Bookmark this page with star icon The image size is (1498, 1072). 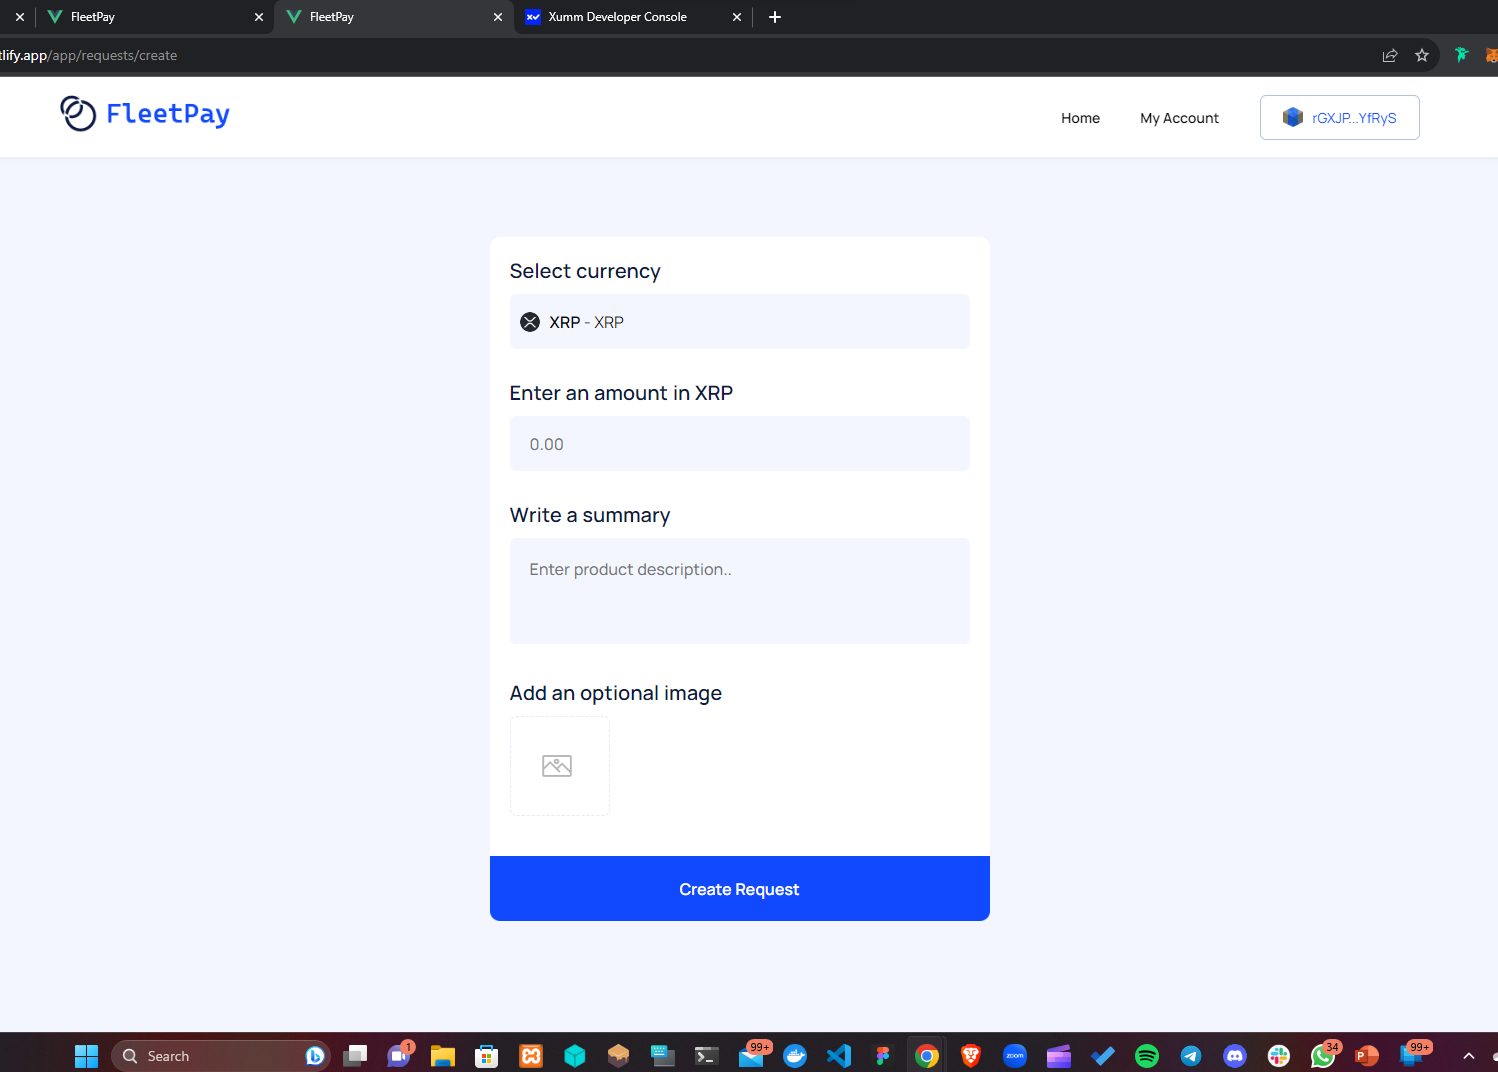1422,56
